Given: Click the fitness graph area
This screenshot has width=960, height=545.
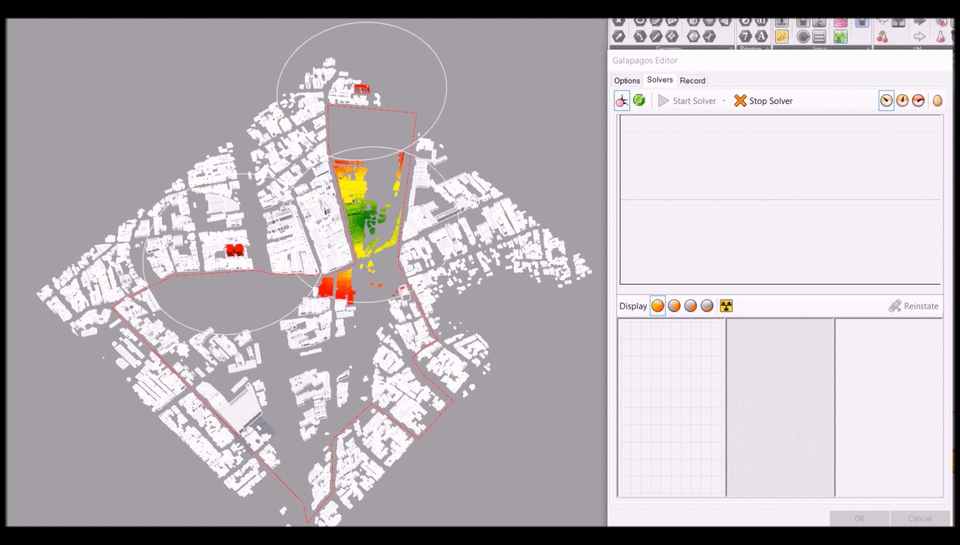Looking at the screenshot, I should pos(780,200).
